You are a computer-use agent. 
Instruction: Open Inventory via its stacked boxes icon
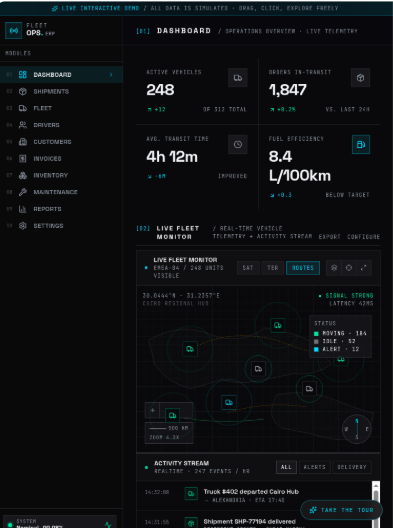[23, 175]
